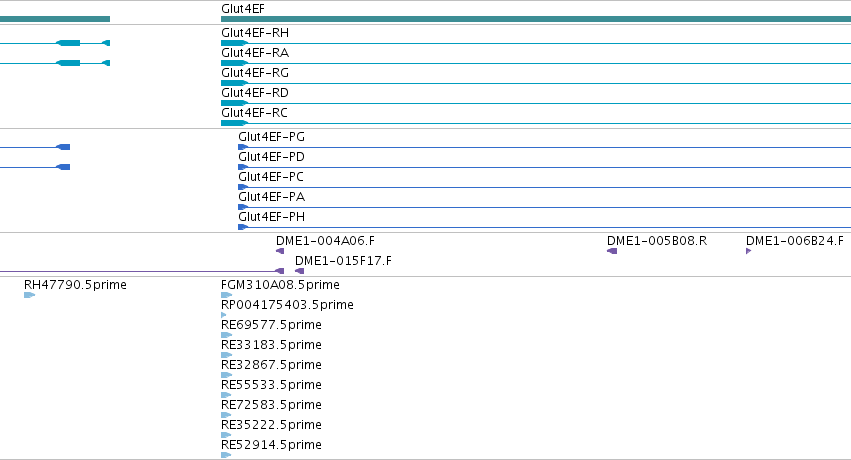Image resolution: width=851 pixels, height=460 pixels.
Task: Select the Glut4EF-RG transcript label
Action: click(255, 73)
